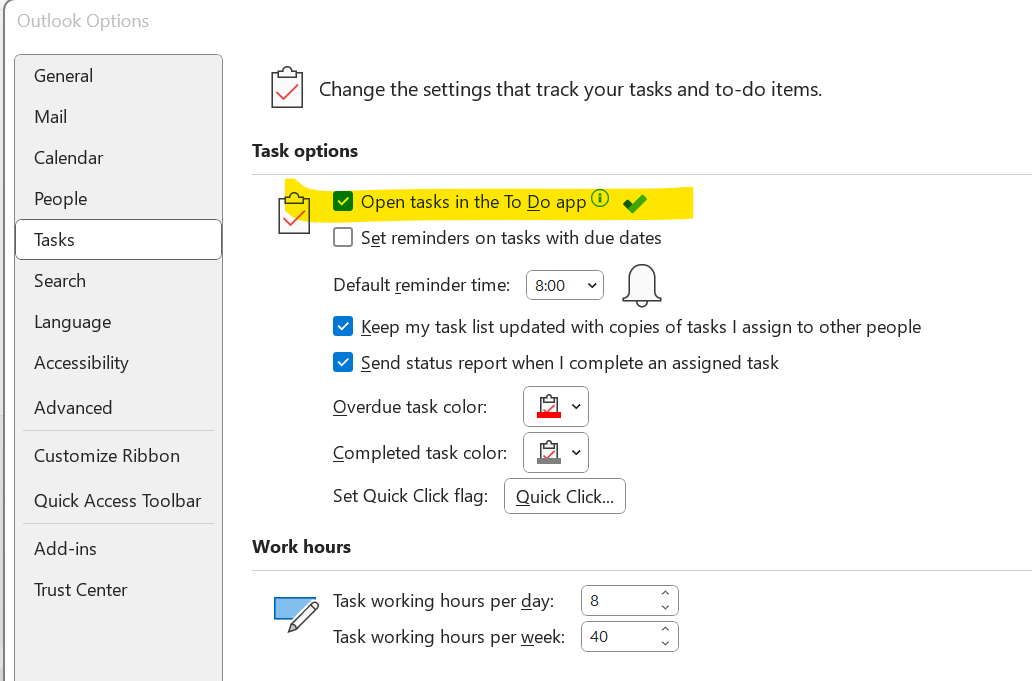Open the Trust Center section
The width and height of the screenshot is (1032, 681).
[81, 590]
